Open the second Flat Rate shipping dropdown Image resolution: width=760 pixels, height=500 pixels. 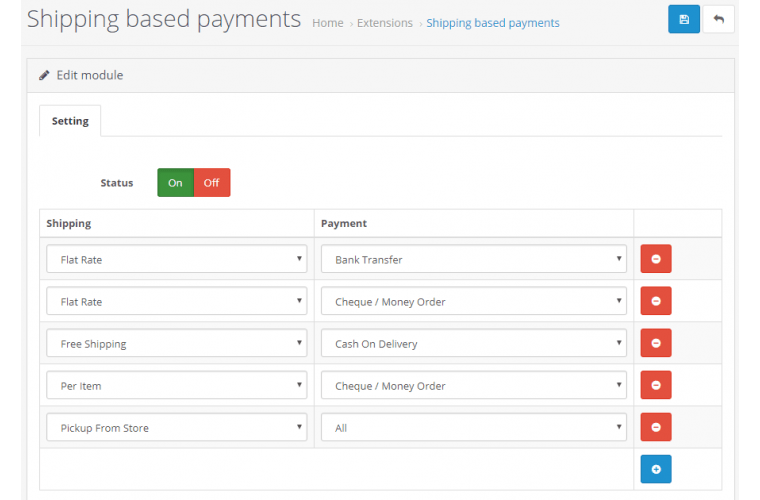[177, 301]
